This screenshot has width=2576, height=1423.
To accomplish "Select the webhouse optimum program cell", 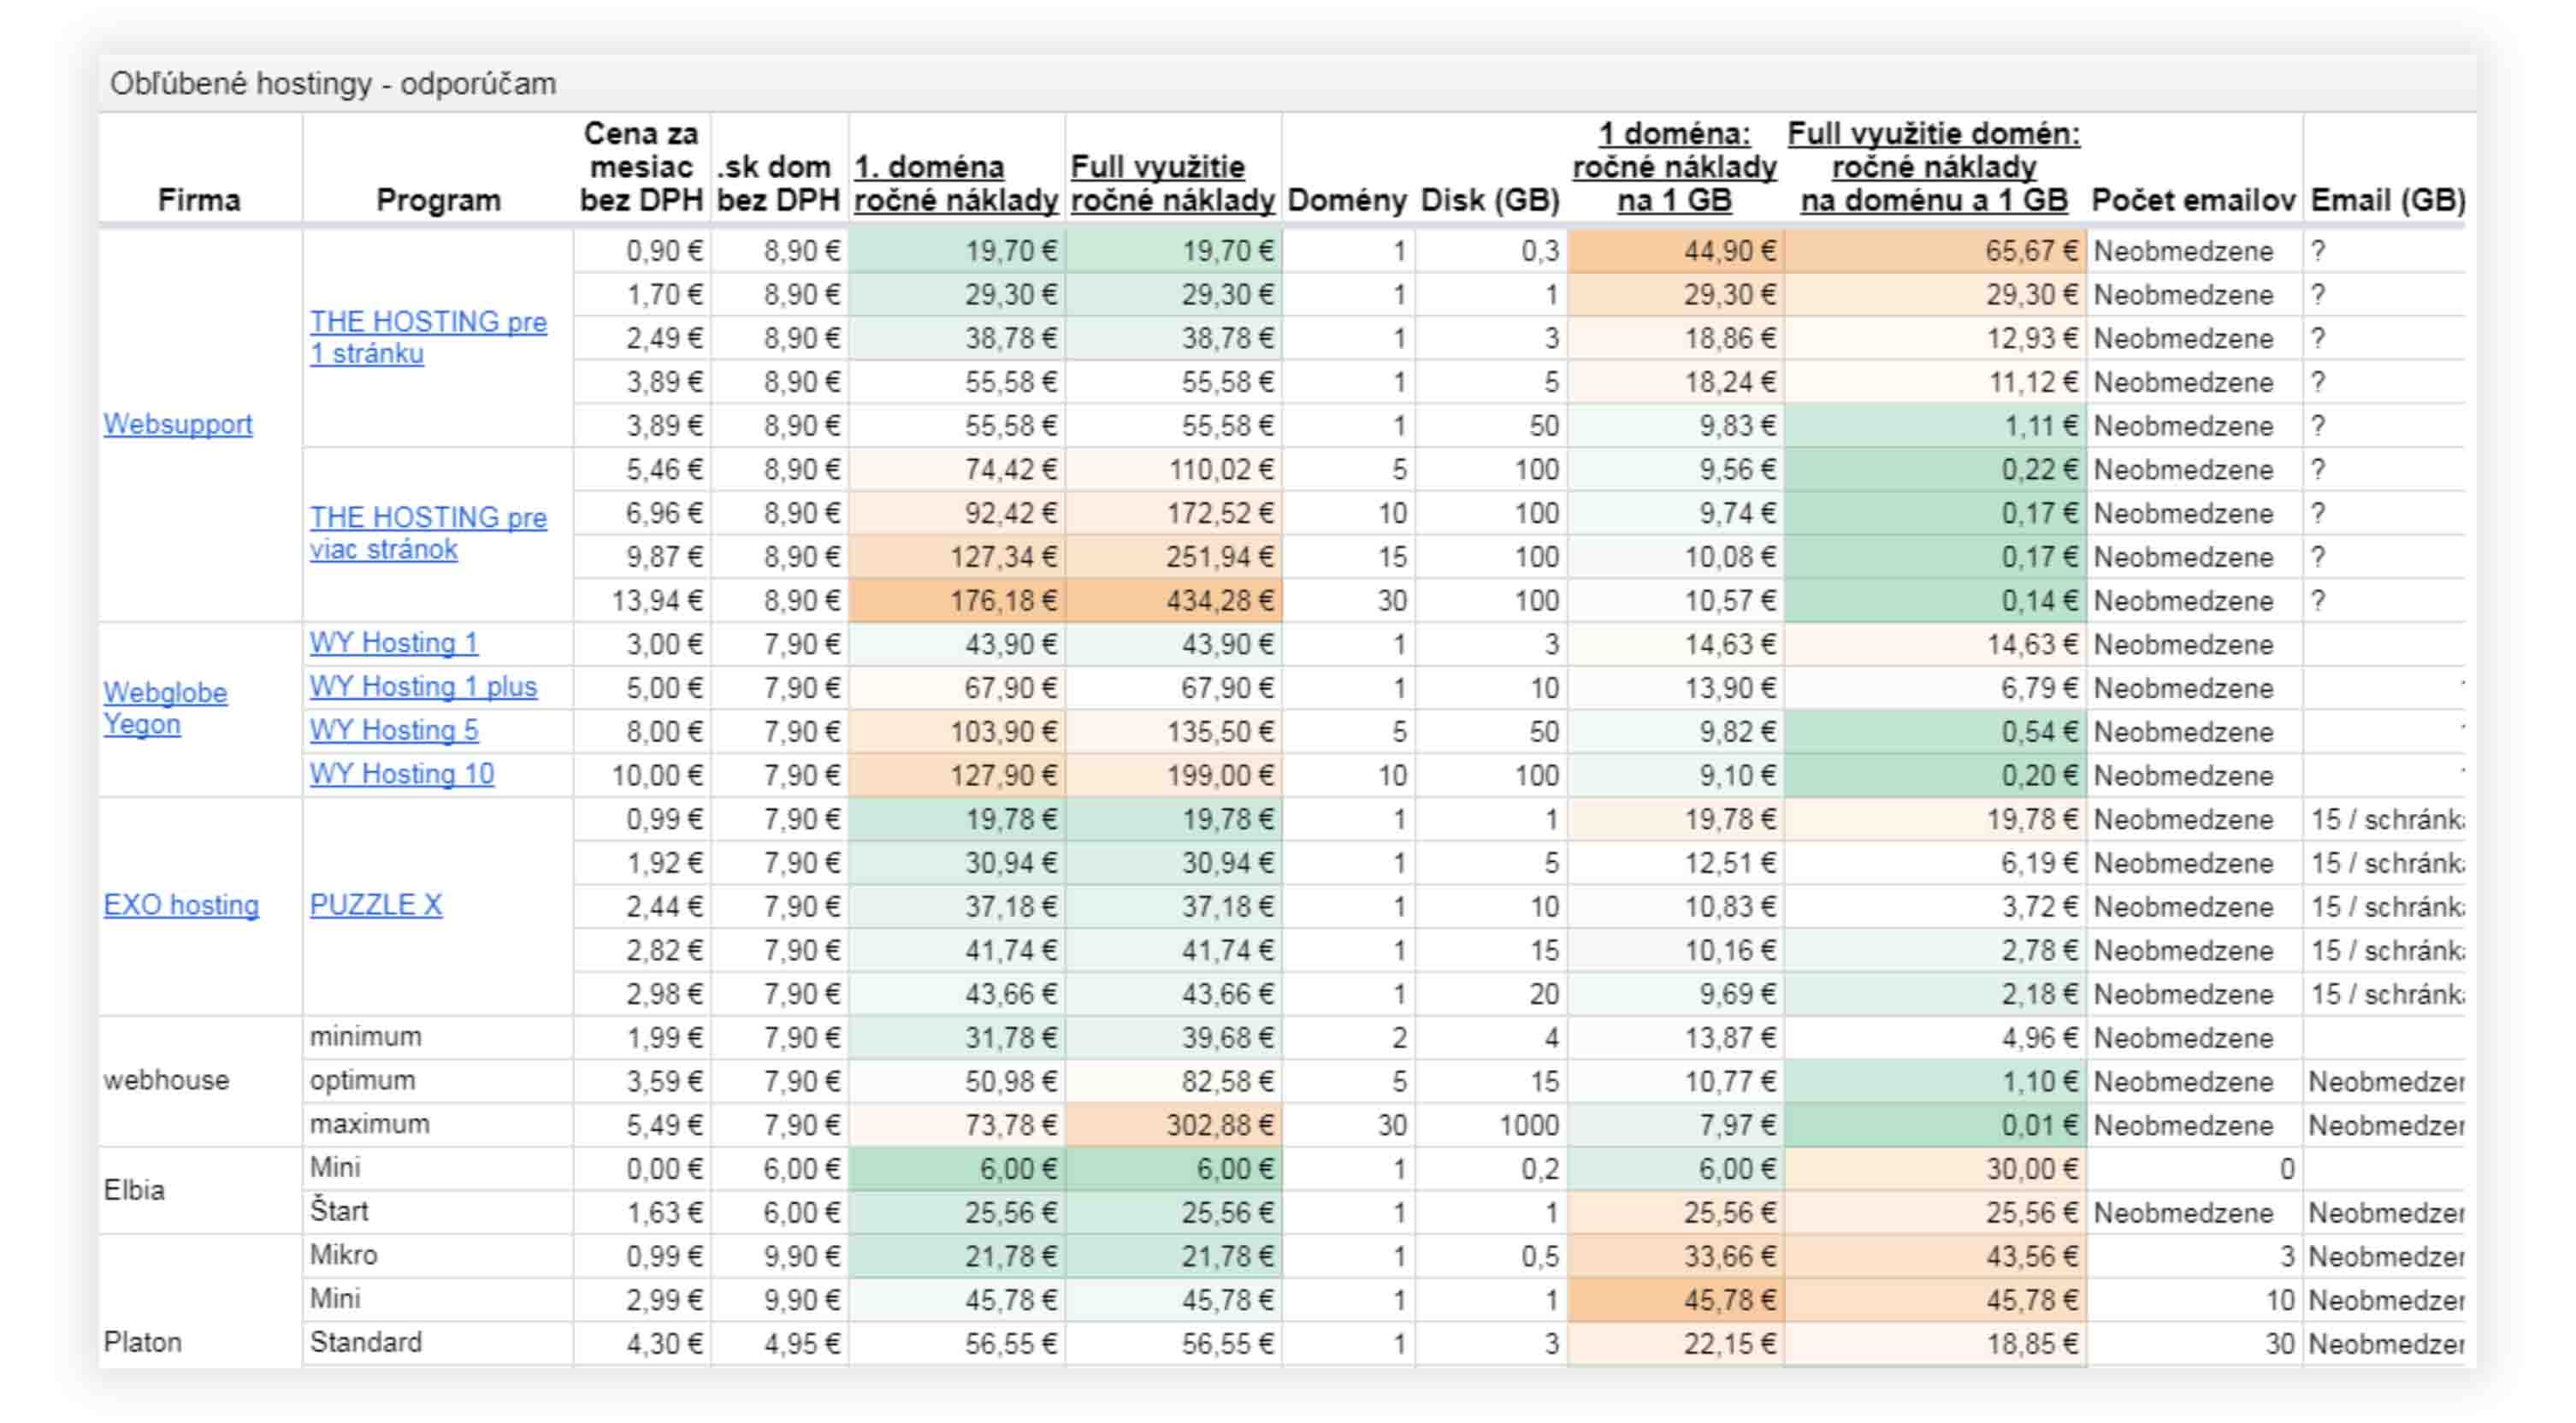I will click(x=438, y=1081).
